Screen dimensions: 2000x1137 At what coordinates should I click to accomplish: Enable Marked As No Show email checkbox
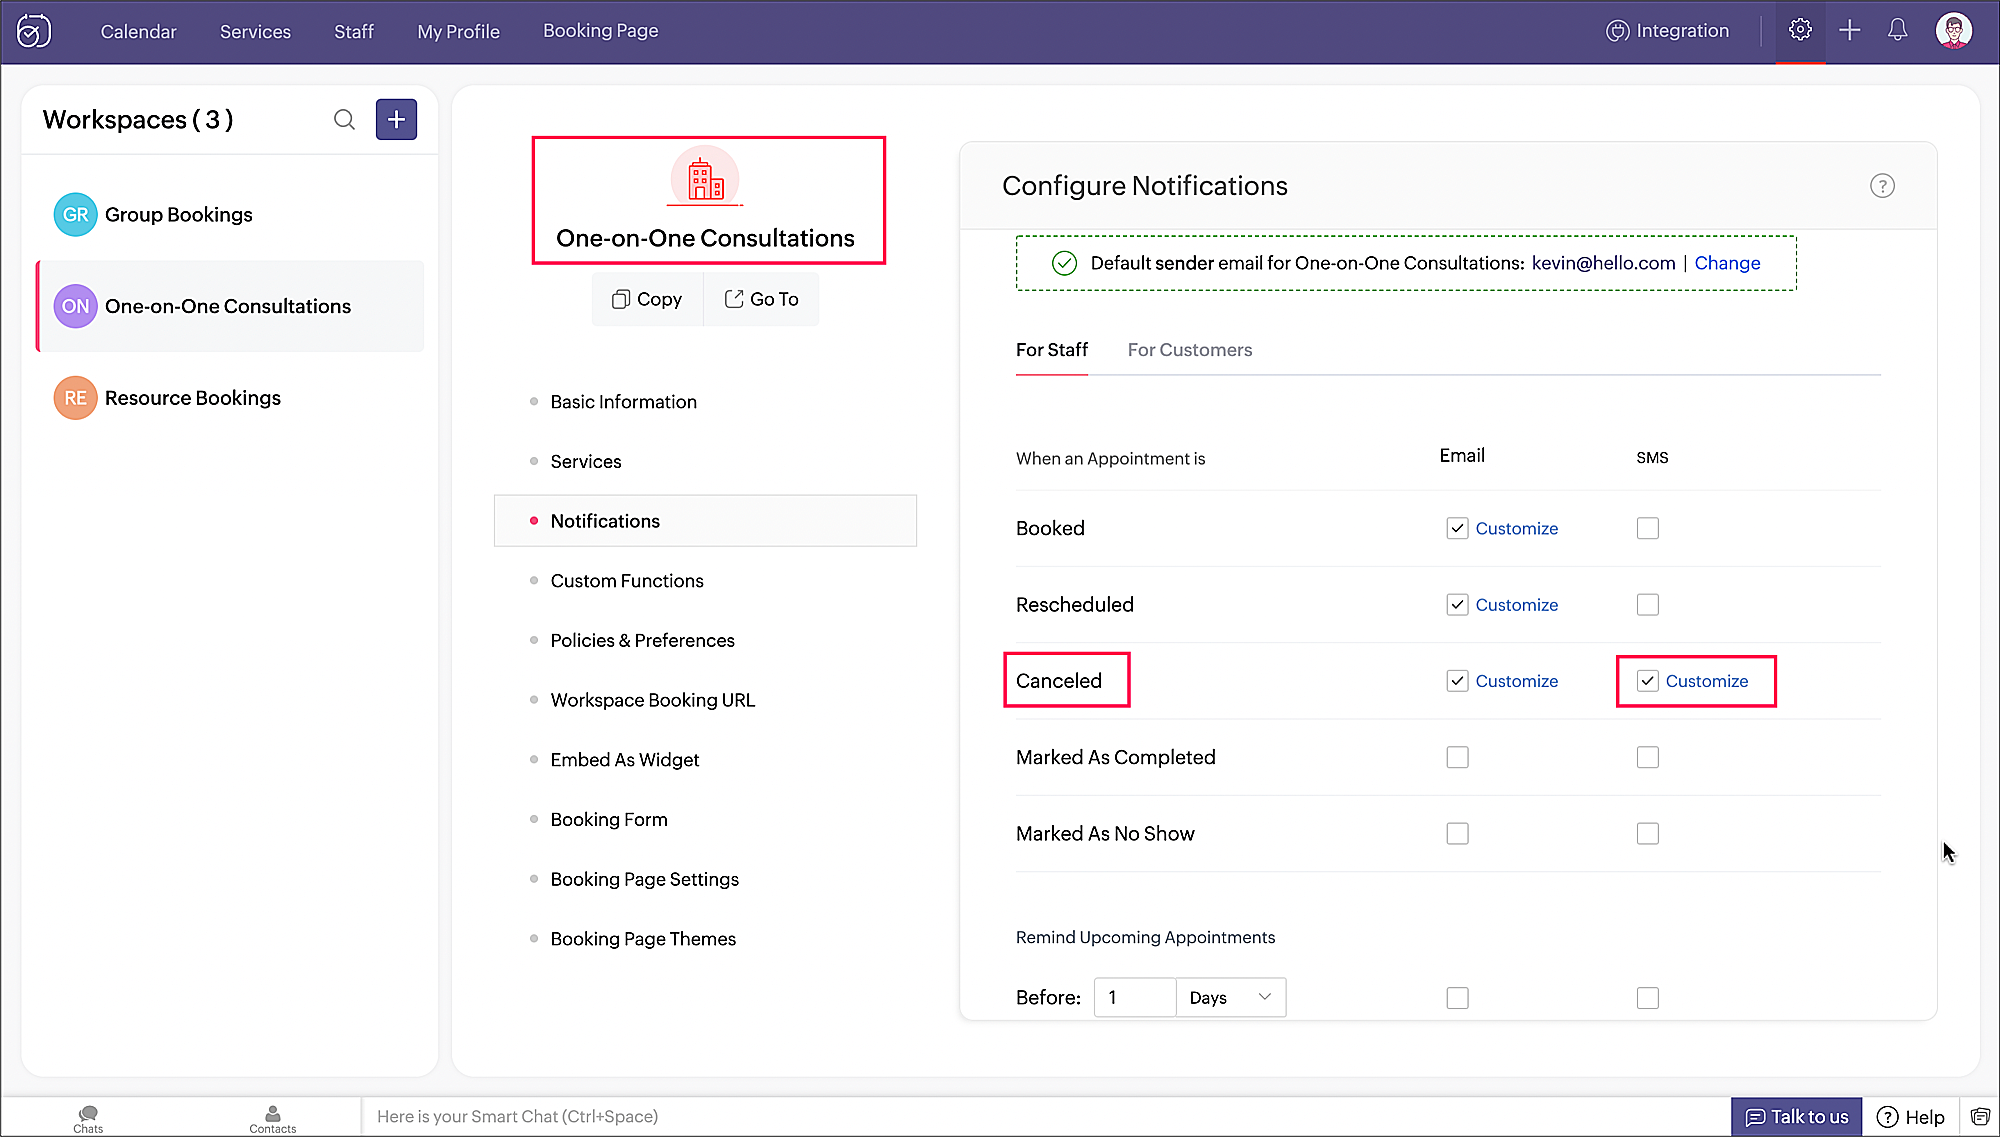click(1457, 834)
